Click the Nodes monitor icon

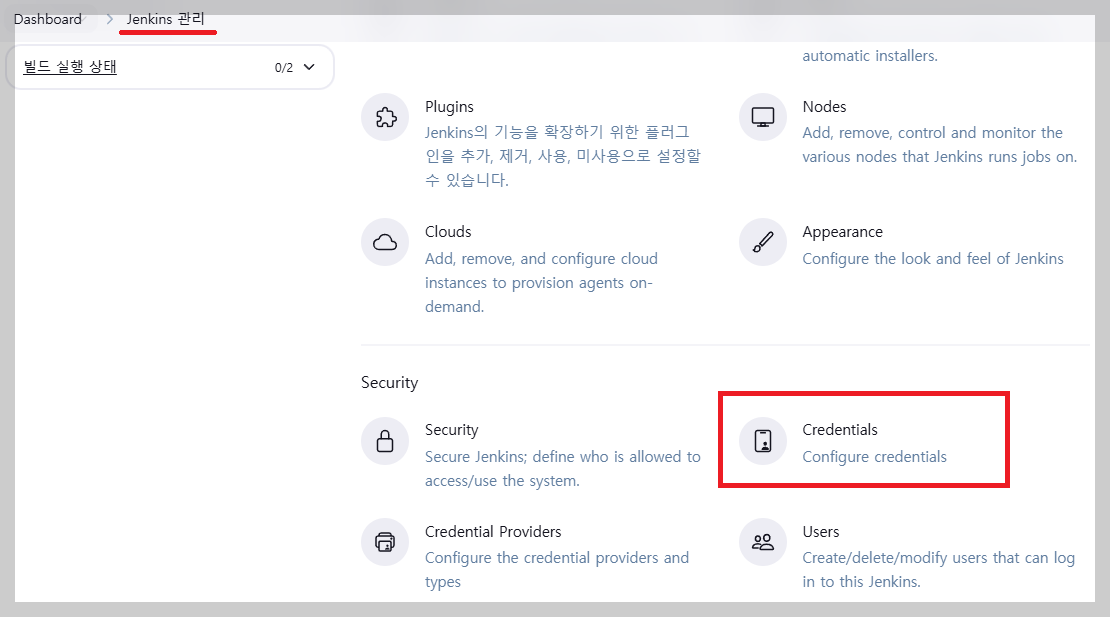pyautogui.click(x=762, y=117)
